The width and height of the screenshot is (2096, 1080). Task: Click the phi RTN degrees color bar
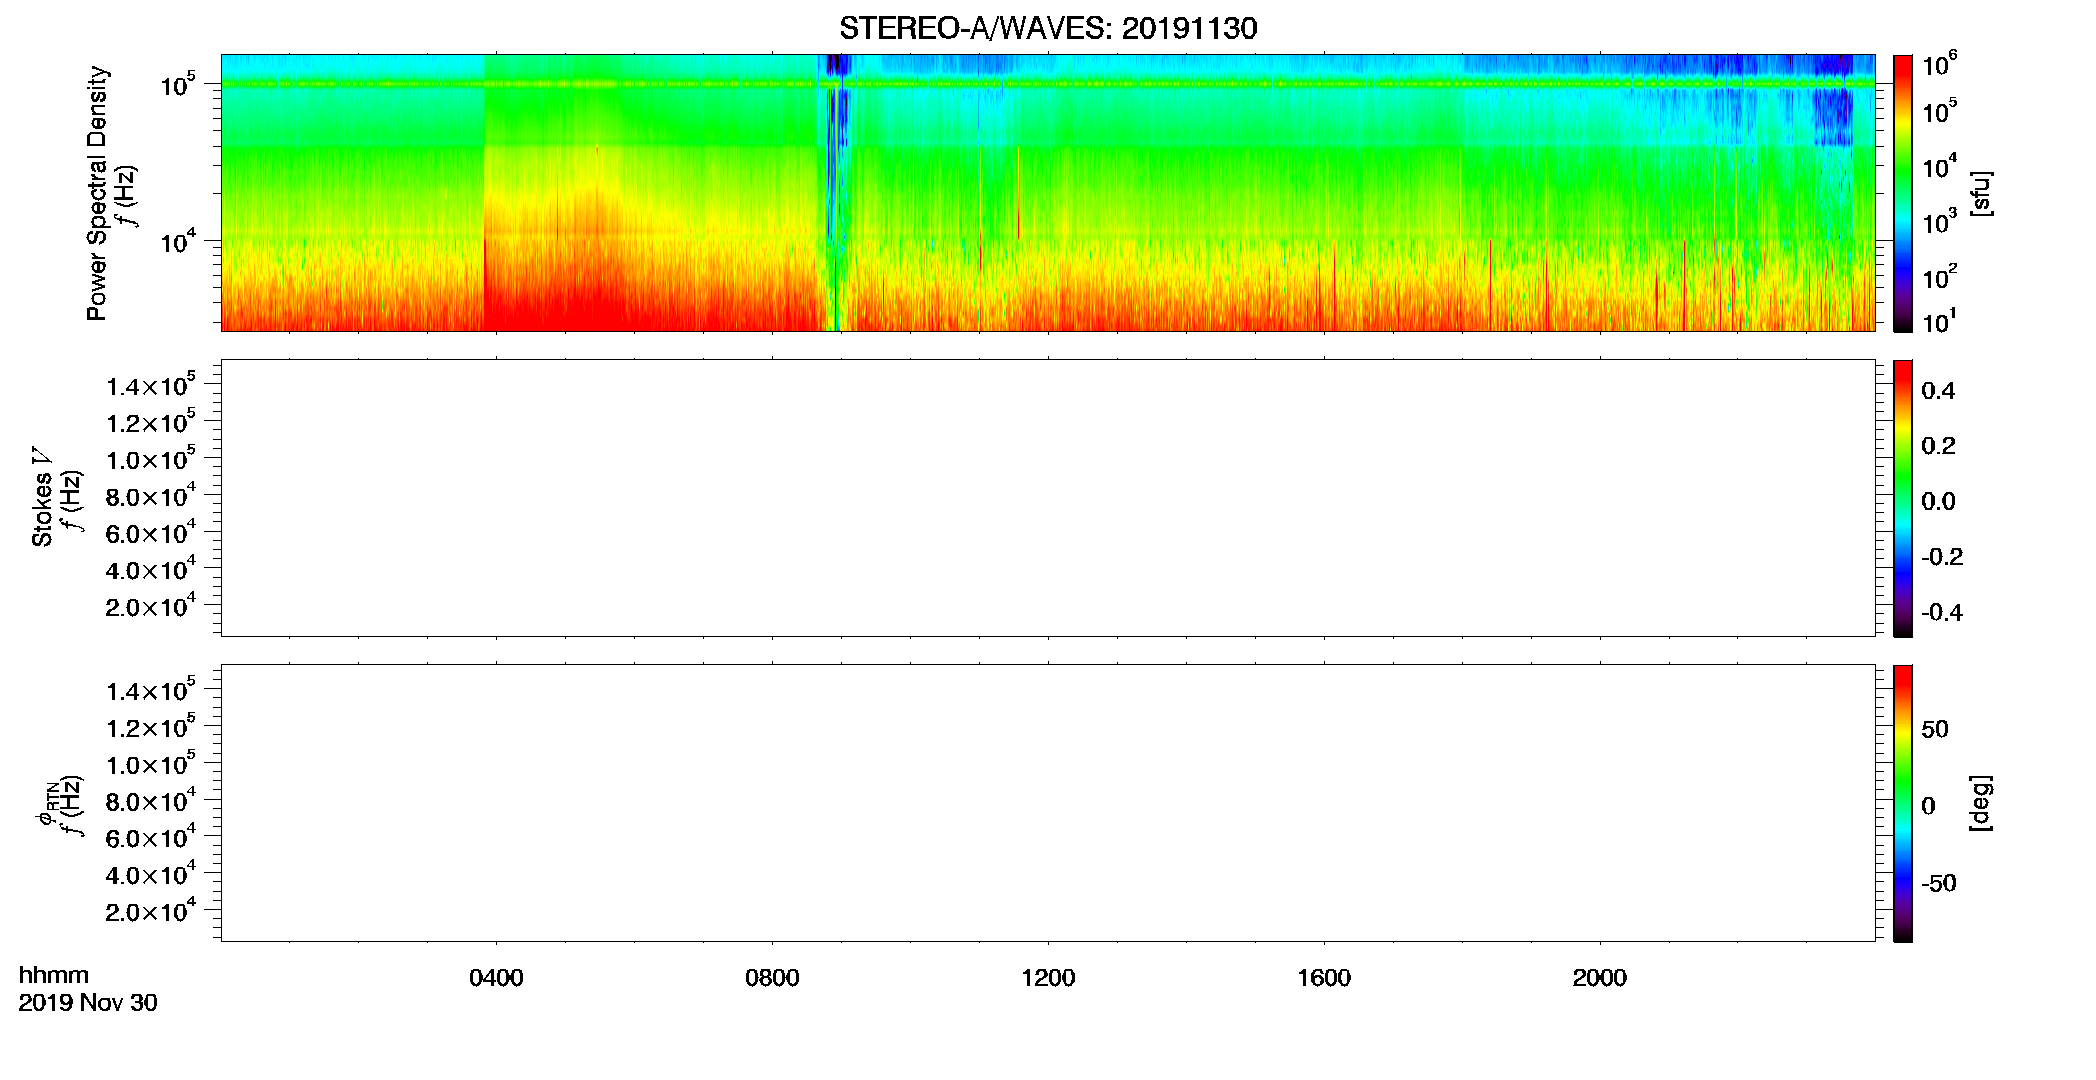click(x=1902, y=803)
